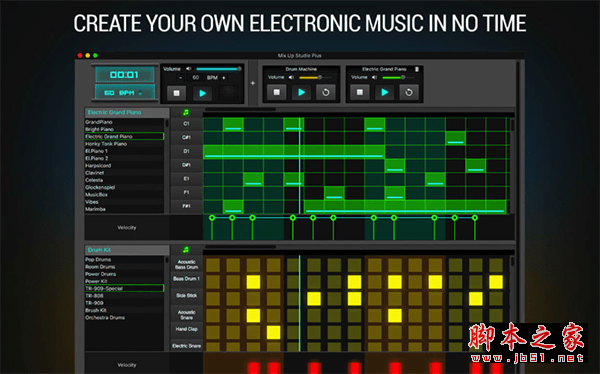Click the green note icon above C1 key

coord(186,112)
